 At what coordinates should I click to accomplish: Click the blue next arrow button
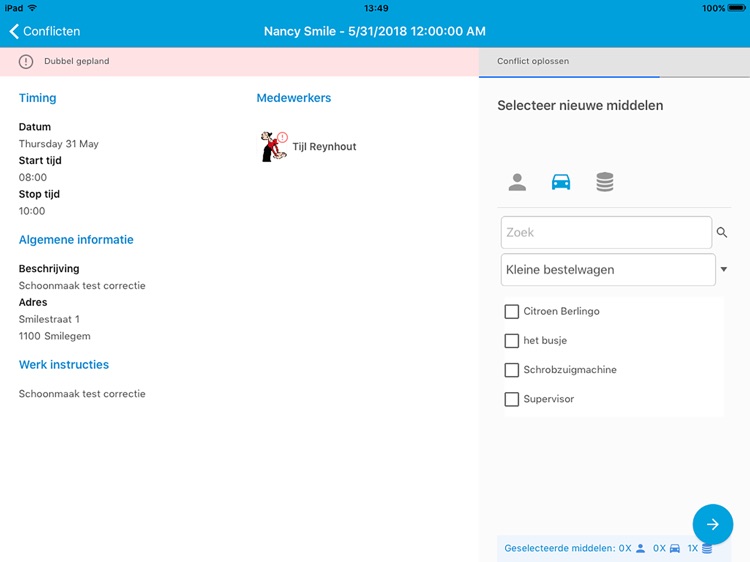point(712,524)
